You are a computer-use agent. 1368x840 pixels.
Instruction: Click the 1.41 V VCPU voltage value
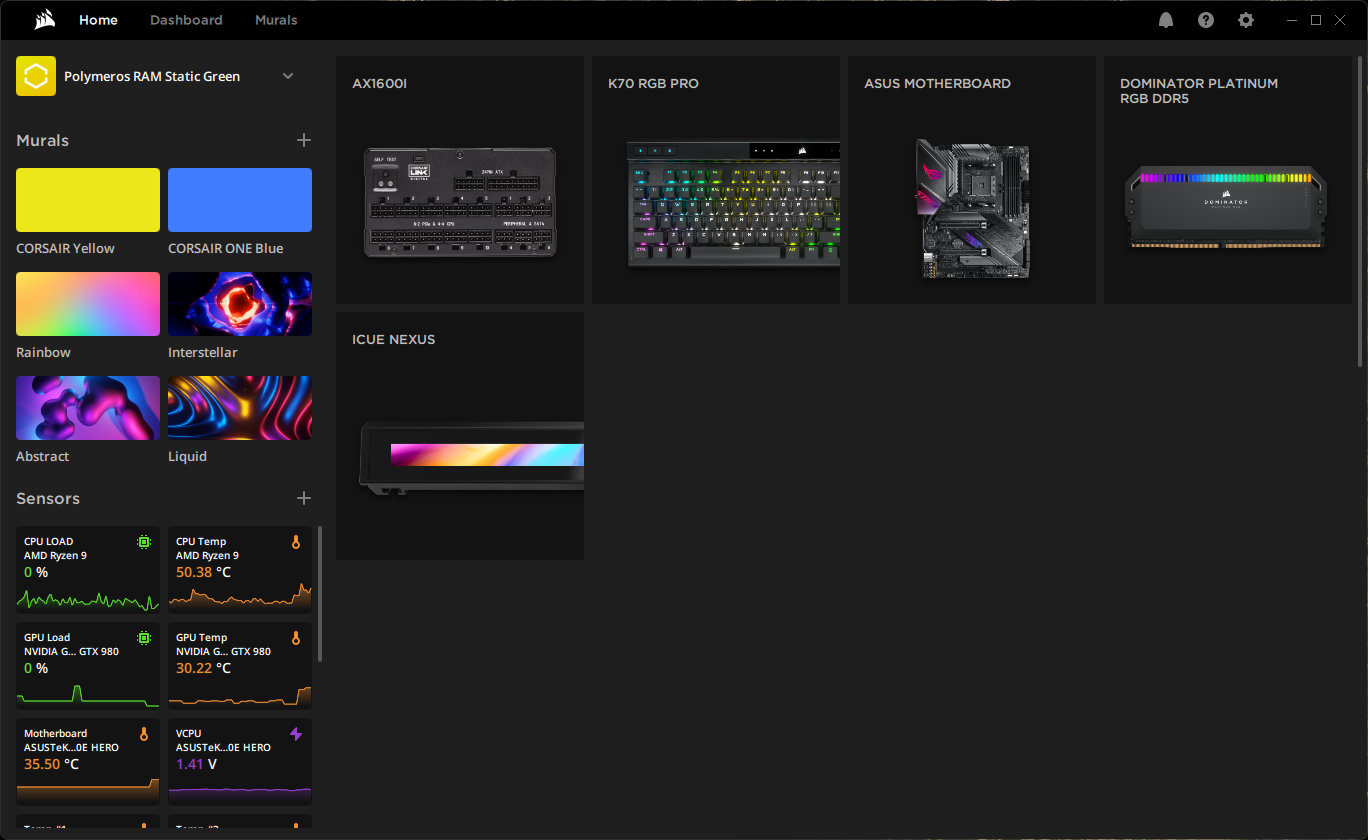(x=197, y=764)
